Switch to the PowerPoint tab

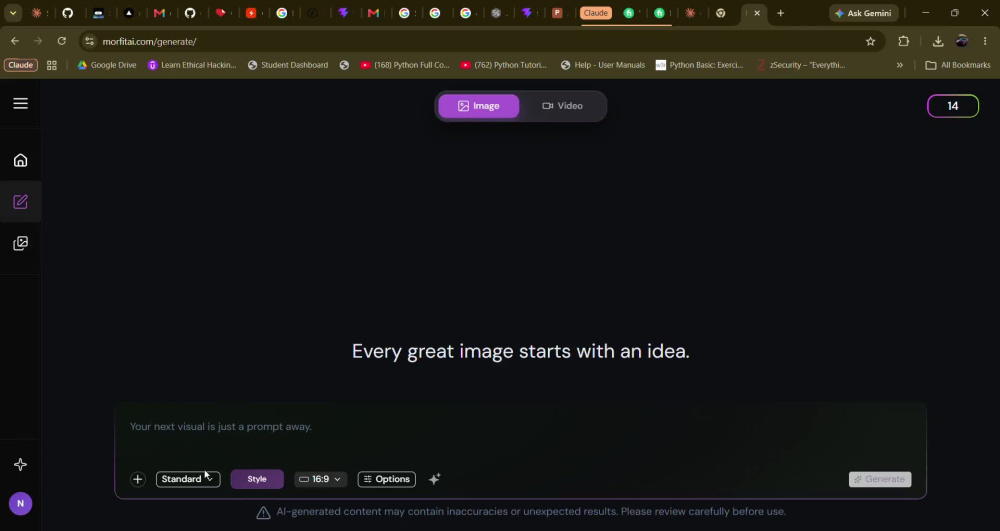[557, 13]
